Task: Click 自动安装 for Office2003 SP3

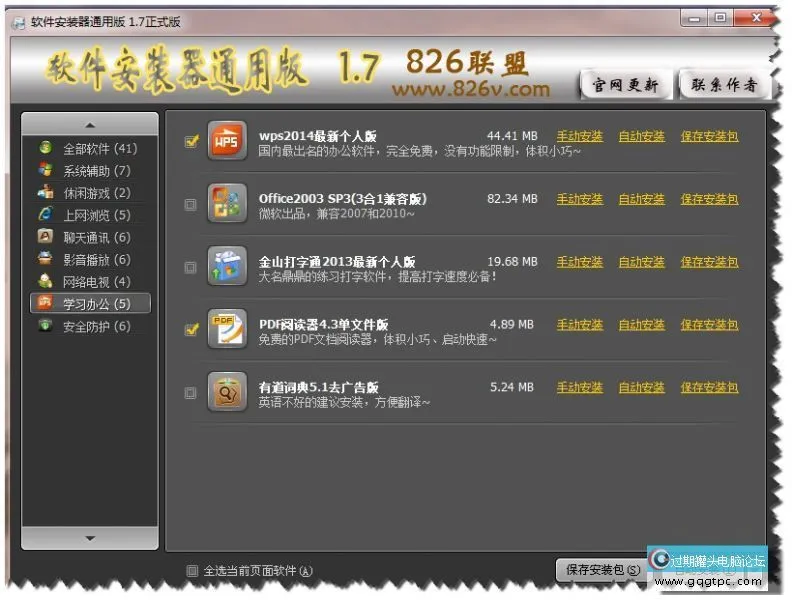Action: 641,199
